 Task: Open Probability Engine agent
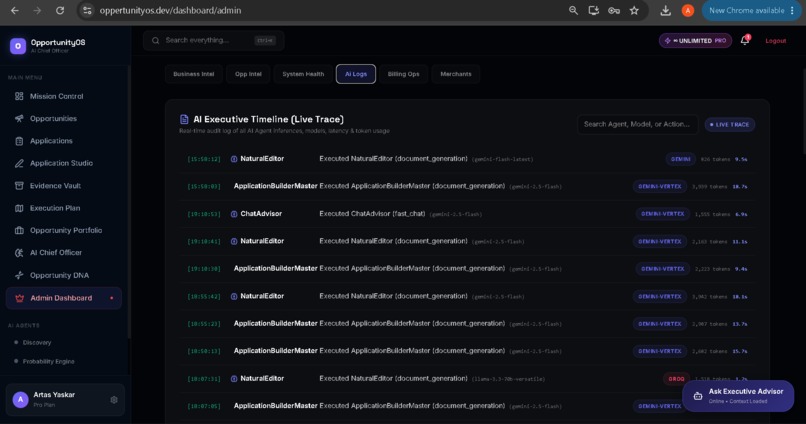click(x=48, y=361)
